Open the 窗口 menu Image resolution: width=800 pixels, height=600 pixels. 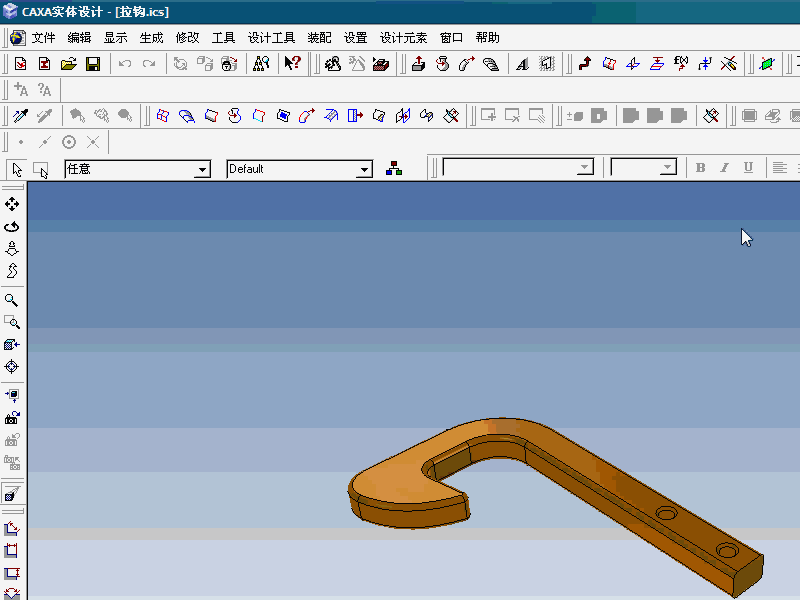tap(452, 38)
